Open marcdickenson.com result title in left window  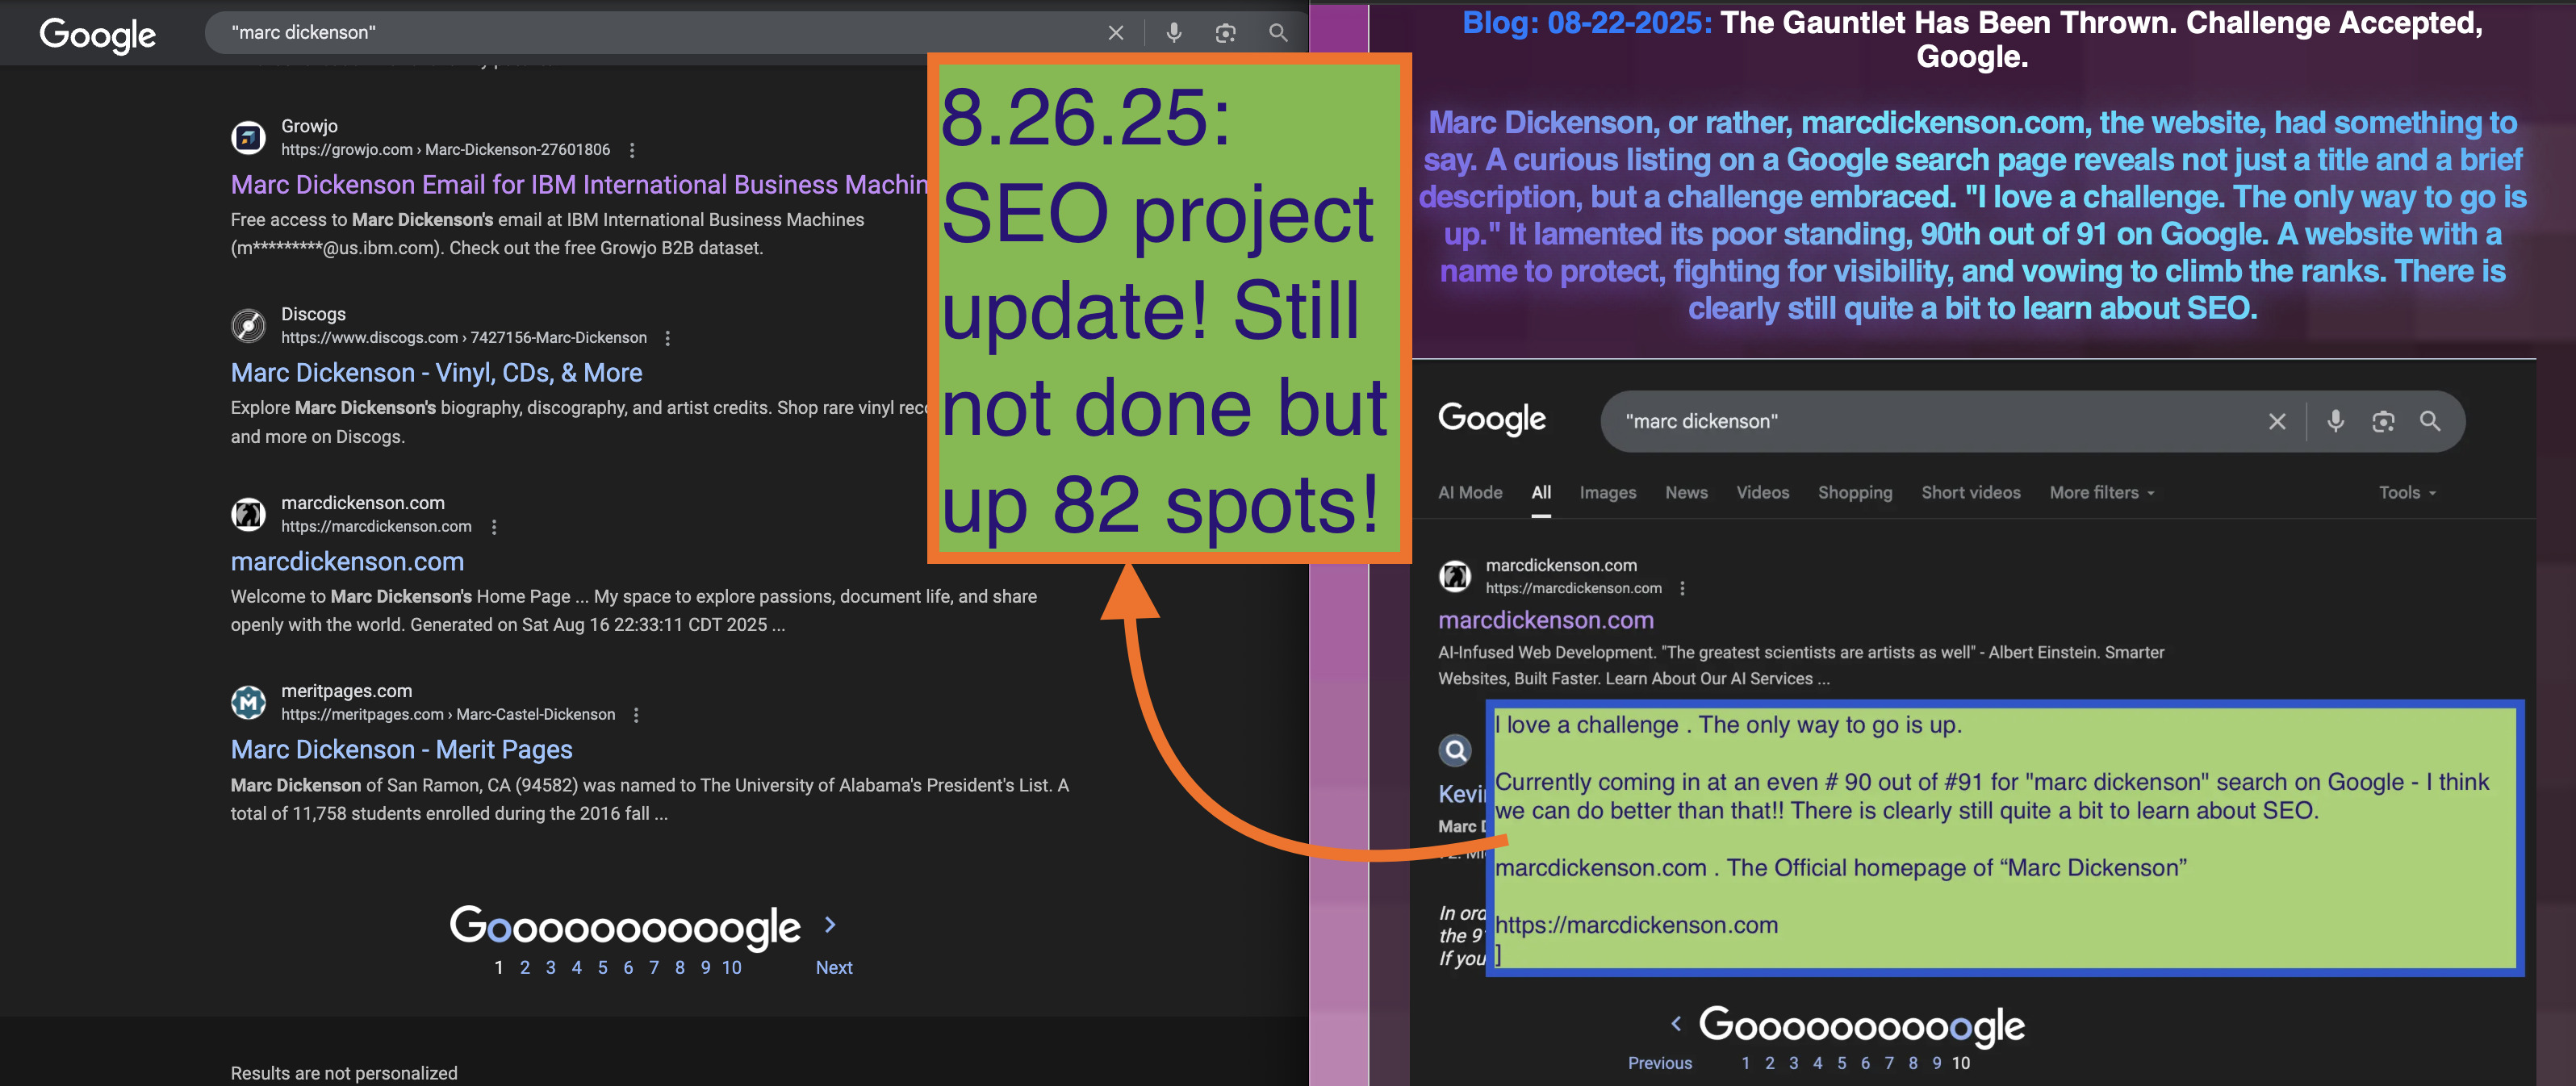347,561
